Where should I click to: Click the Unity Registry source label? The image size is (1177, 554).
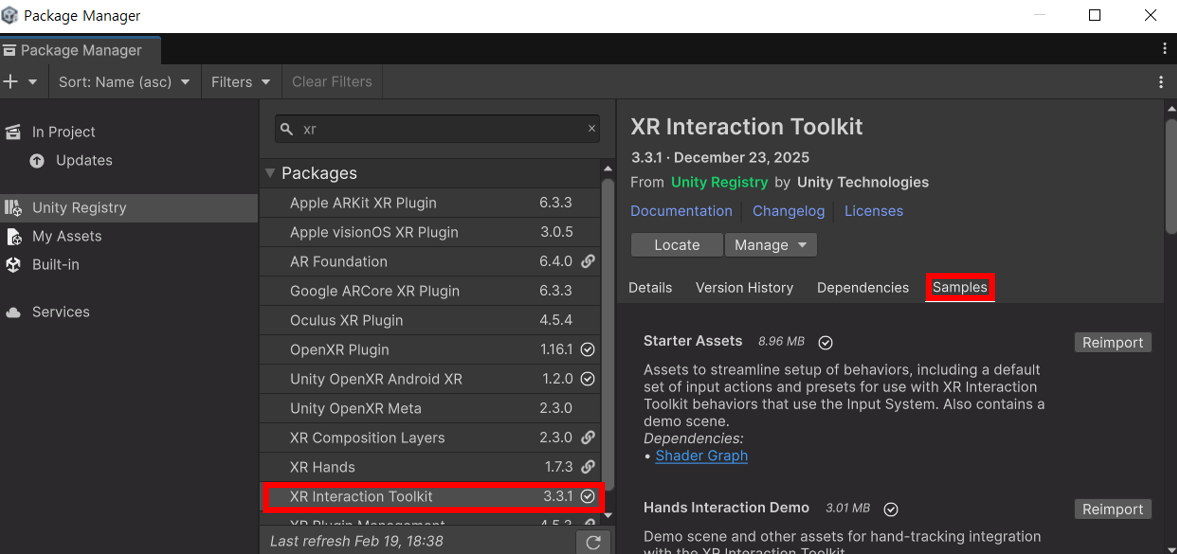tap(719, 182)
